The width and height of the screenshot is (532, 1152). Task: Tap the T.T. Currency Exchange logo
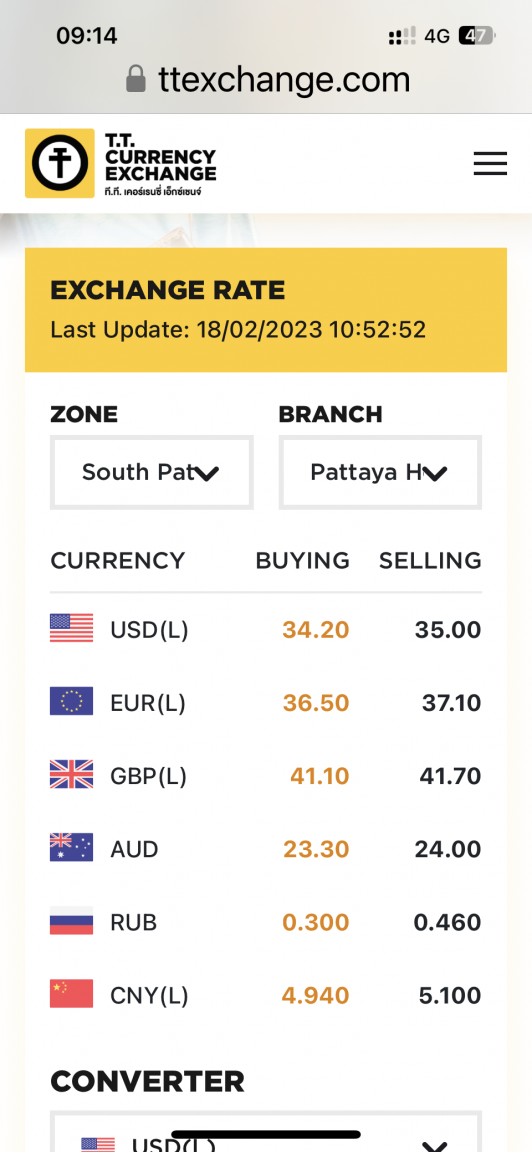tap(121, 163)
